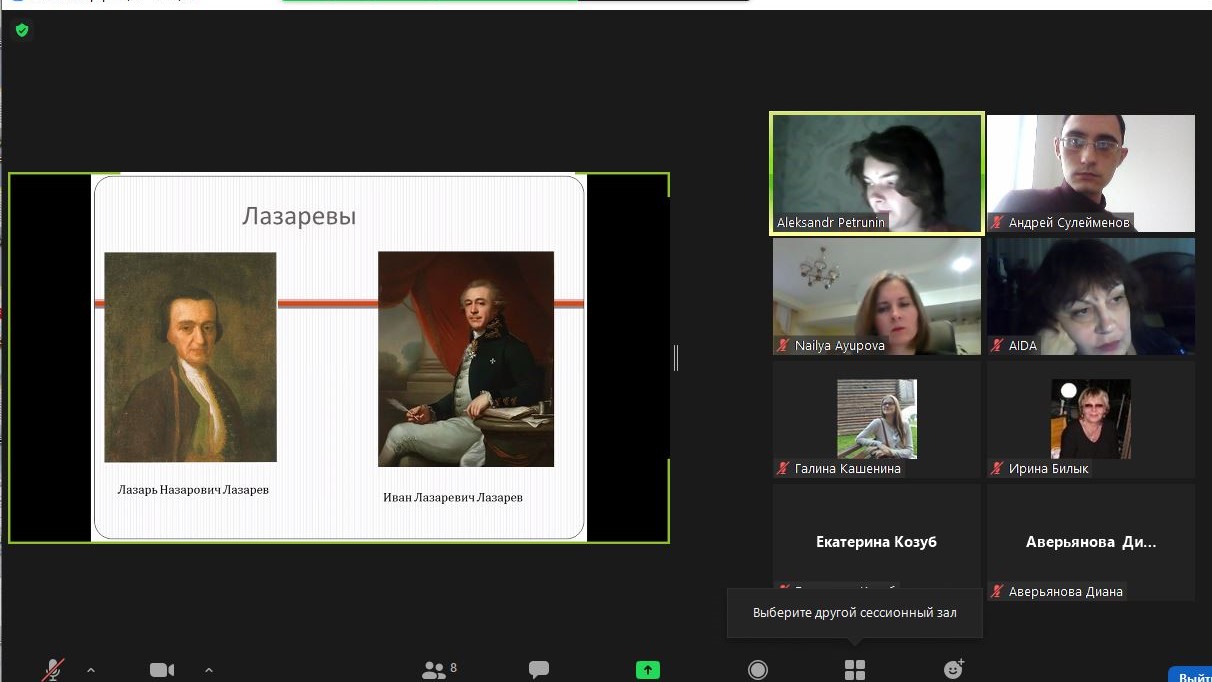Click the green share screen icon

(x=648, y=670)
